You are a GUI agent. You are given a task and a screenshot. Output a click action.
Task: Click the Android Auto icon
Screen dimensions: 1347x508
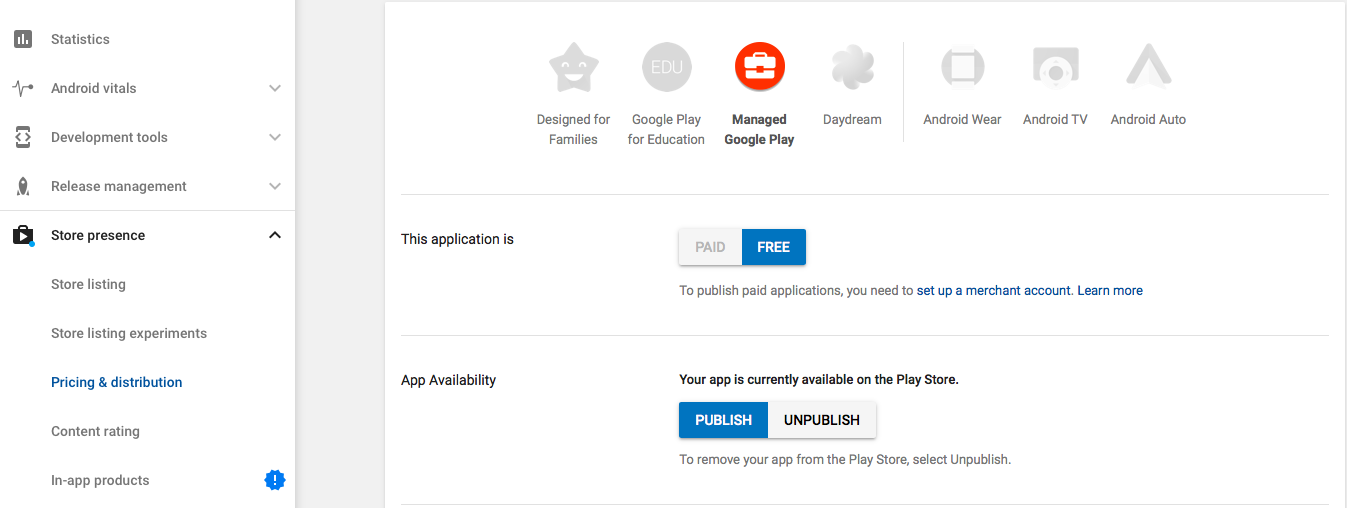click(x=1148, y=68)
